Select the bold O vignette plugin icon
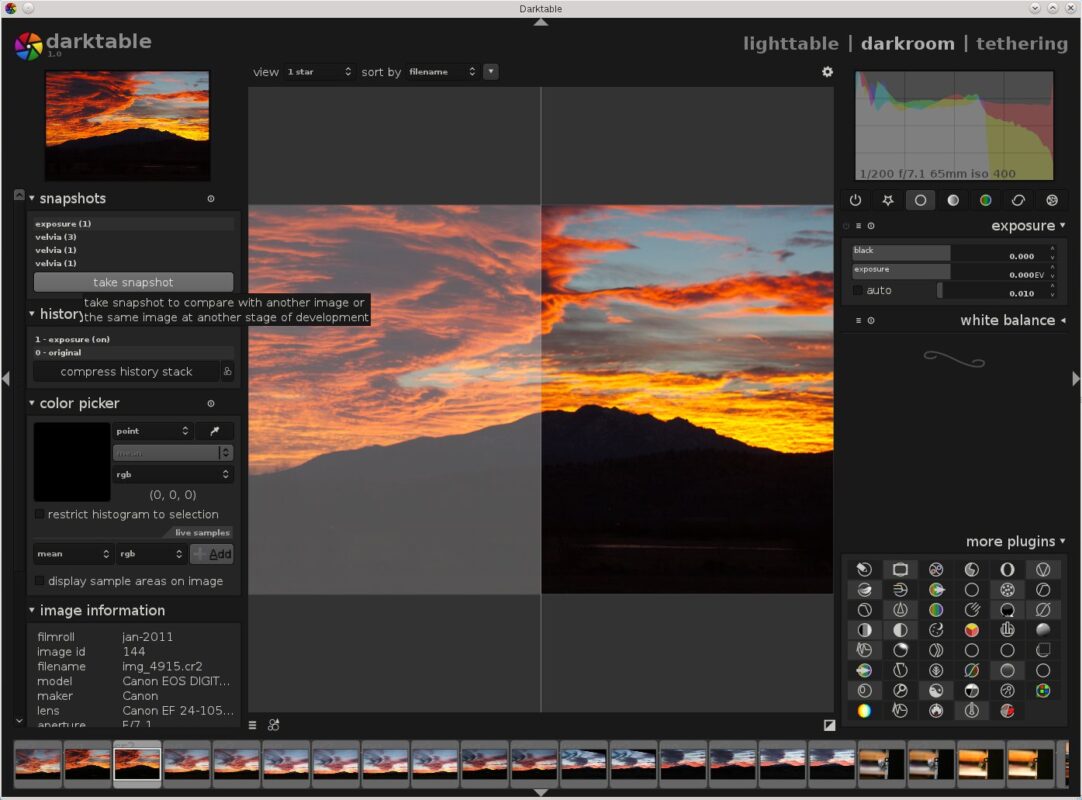Image resolution: width=1082 pixels, height=800 pixels. point(1007,569)
